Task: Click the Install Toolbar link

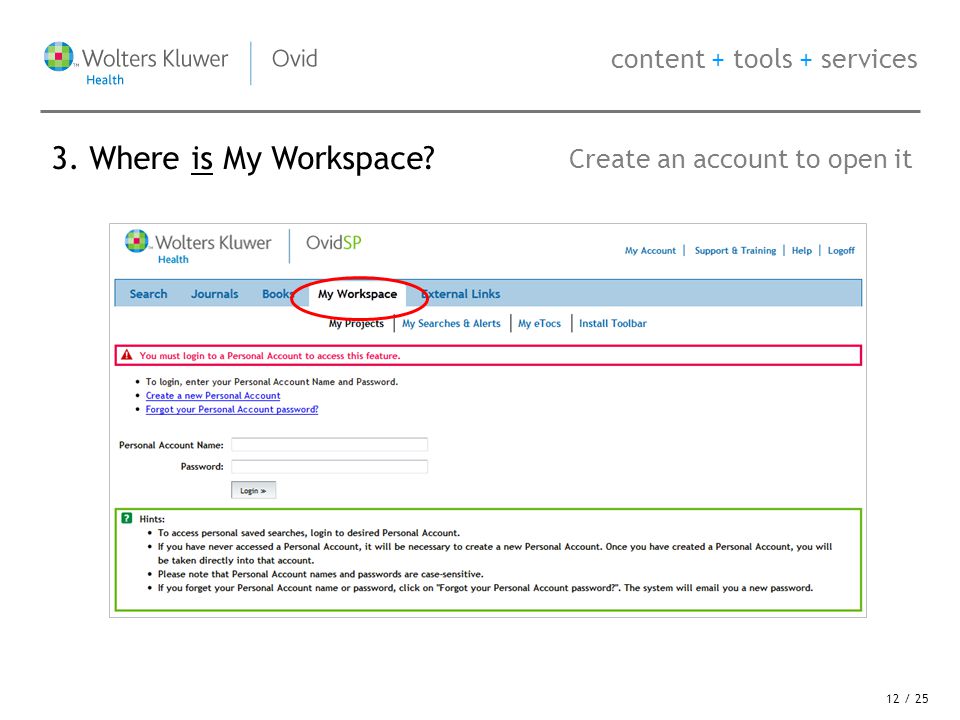Action: coord(613,323)
